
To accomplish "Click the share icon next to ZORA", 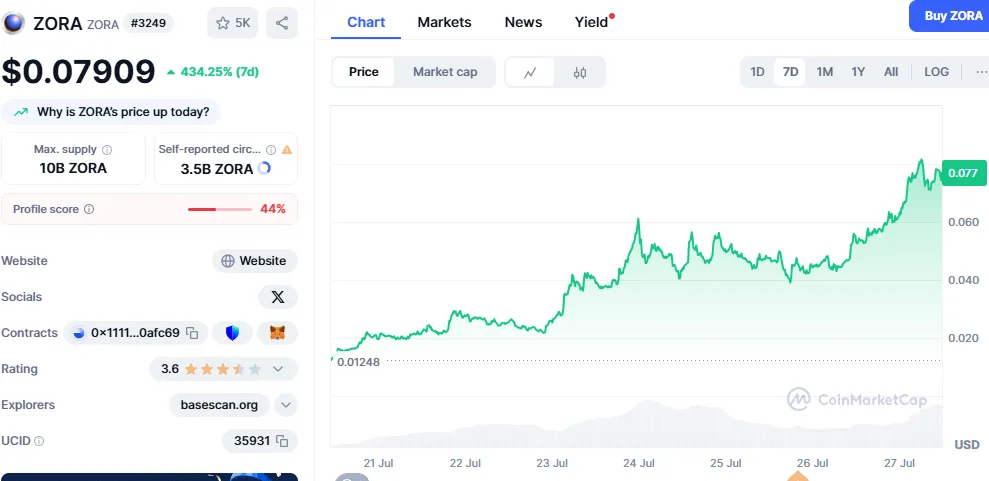I will (x=282, y=23).
